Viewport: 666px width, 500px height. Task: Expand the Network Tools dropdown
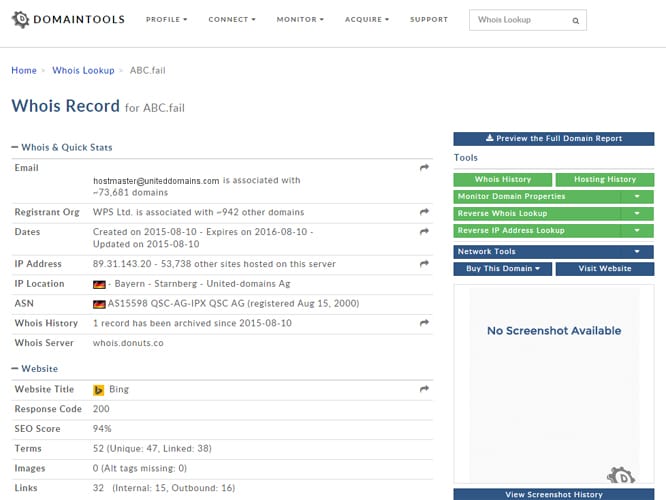point(636,252)
